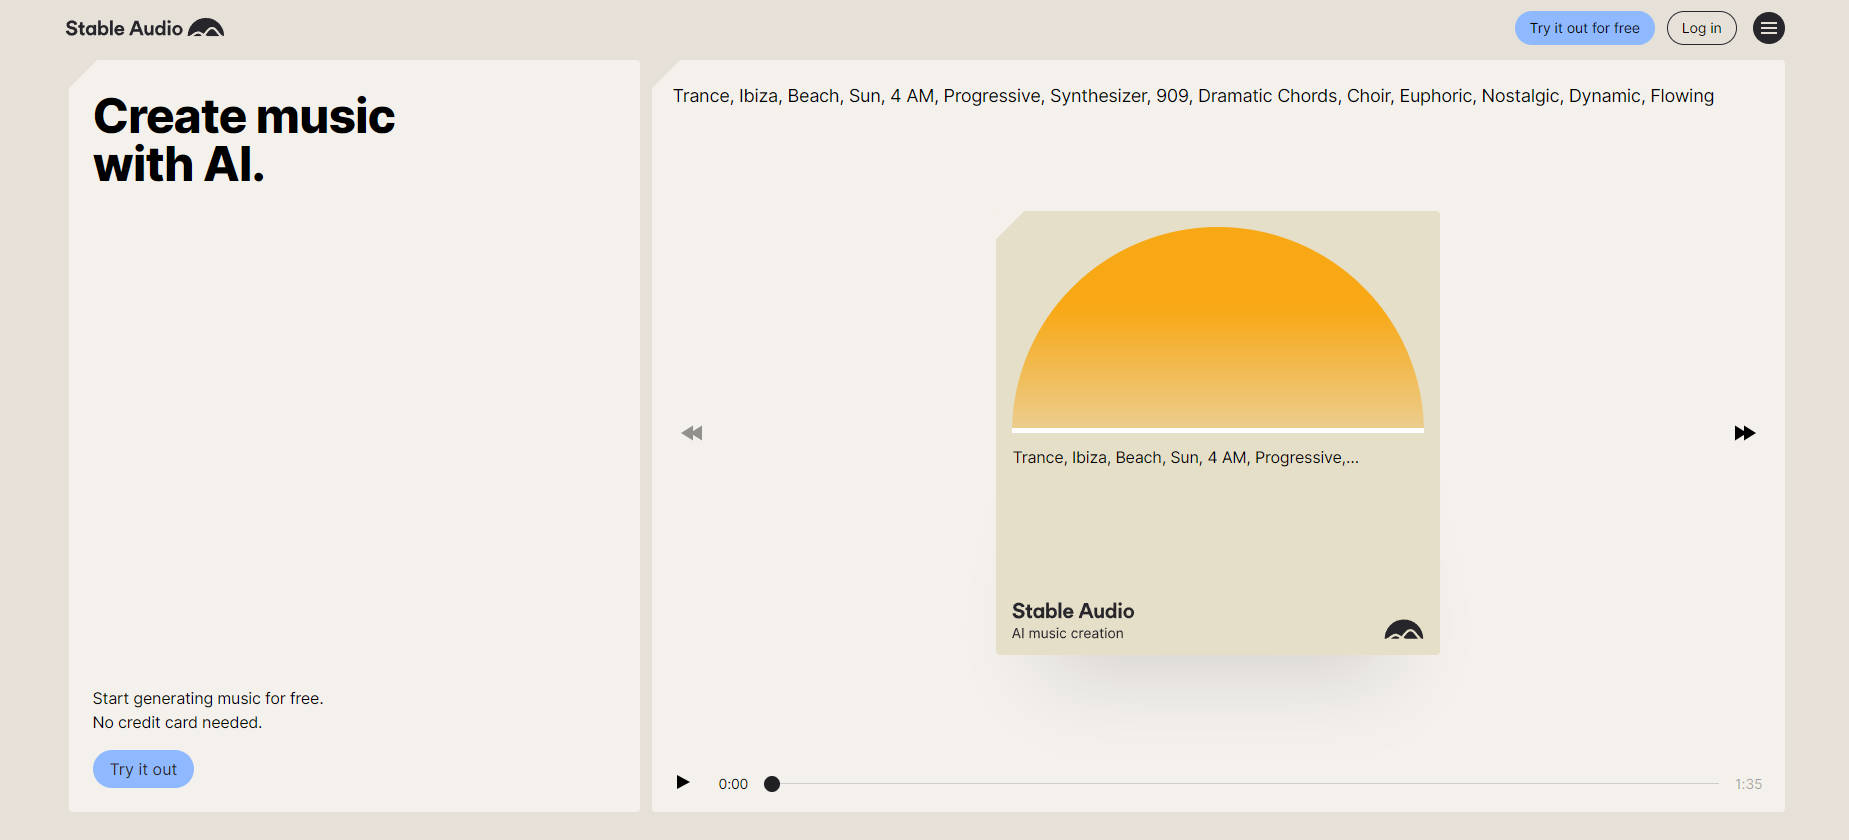Play the track with play button

point(683,782)
